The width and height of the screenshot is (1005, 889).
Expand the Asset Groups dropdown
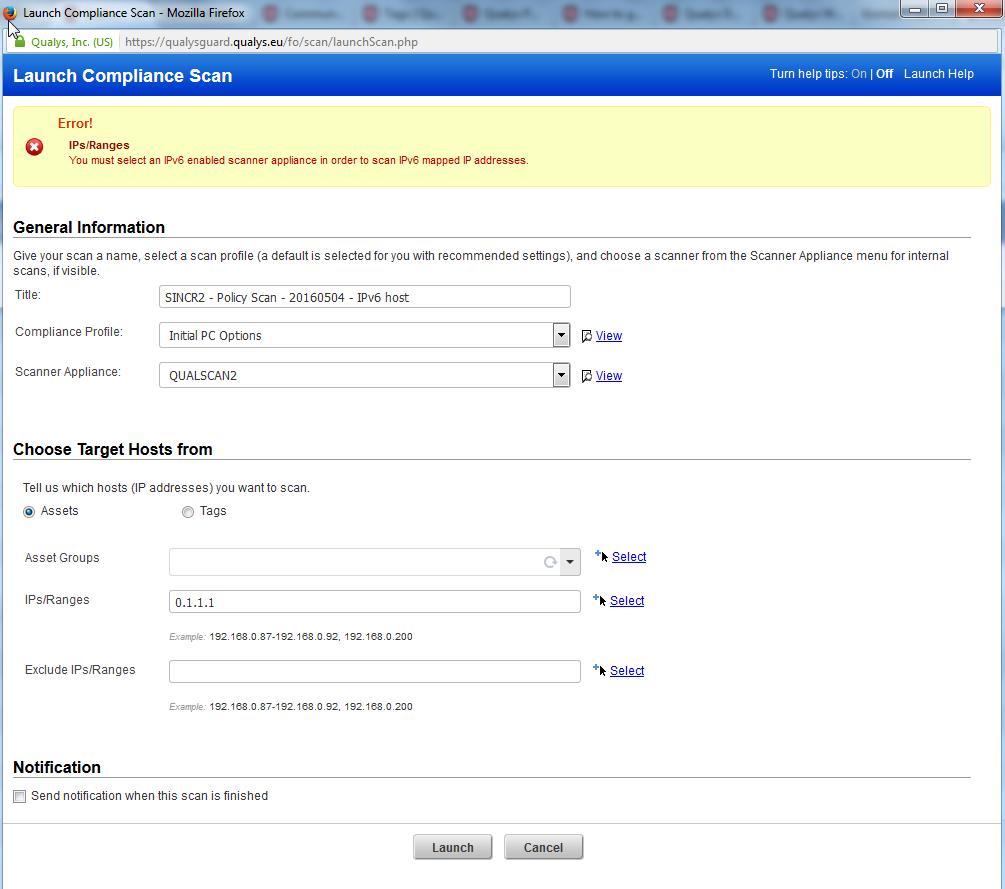[570, 562]
